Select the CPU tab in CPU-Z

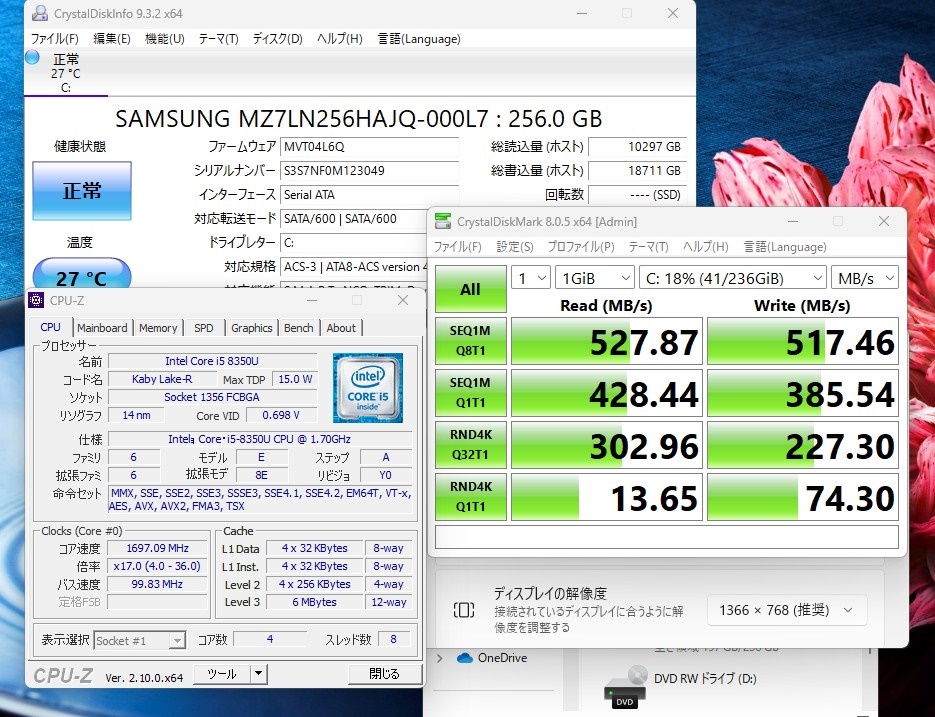[51, 327]
